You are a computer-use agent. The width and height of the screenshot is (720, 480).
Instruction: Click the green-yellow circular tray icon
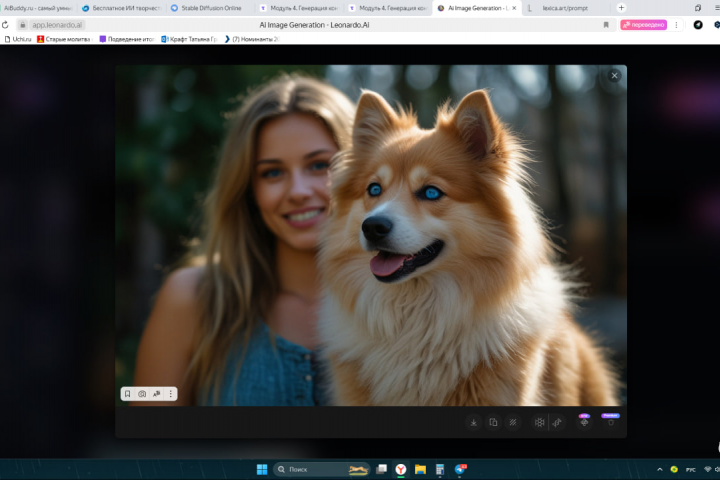click(x=674, y=469)
